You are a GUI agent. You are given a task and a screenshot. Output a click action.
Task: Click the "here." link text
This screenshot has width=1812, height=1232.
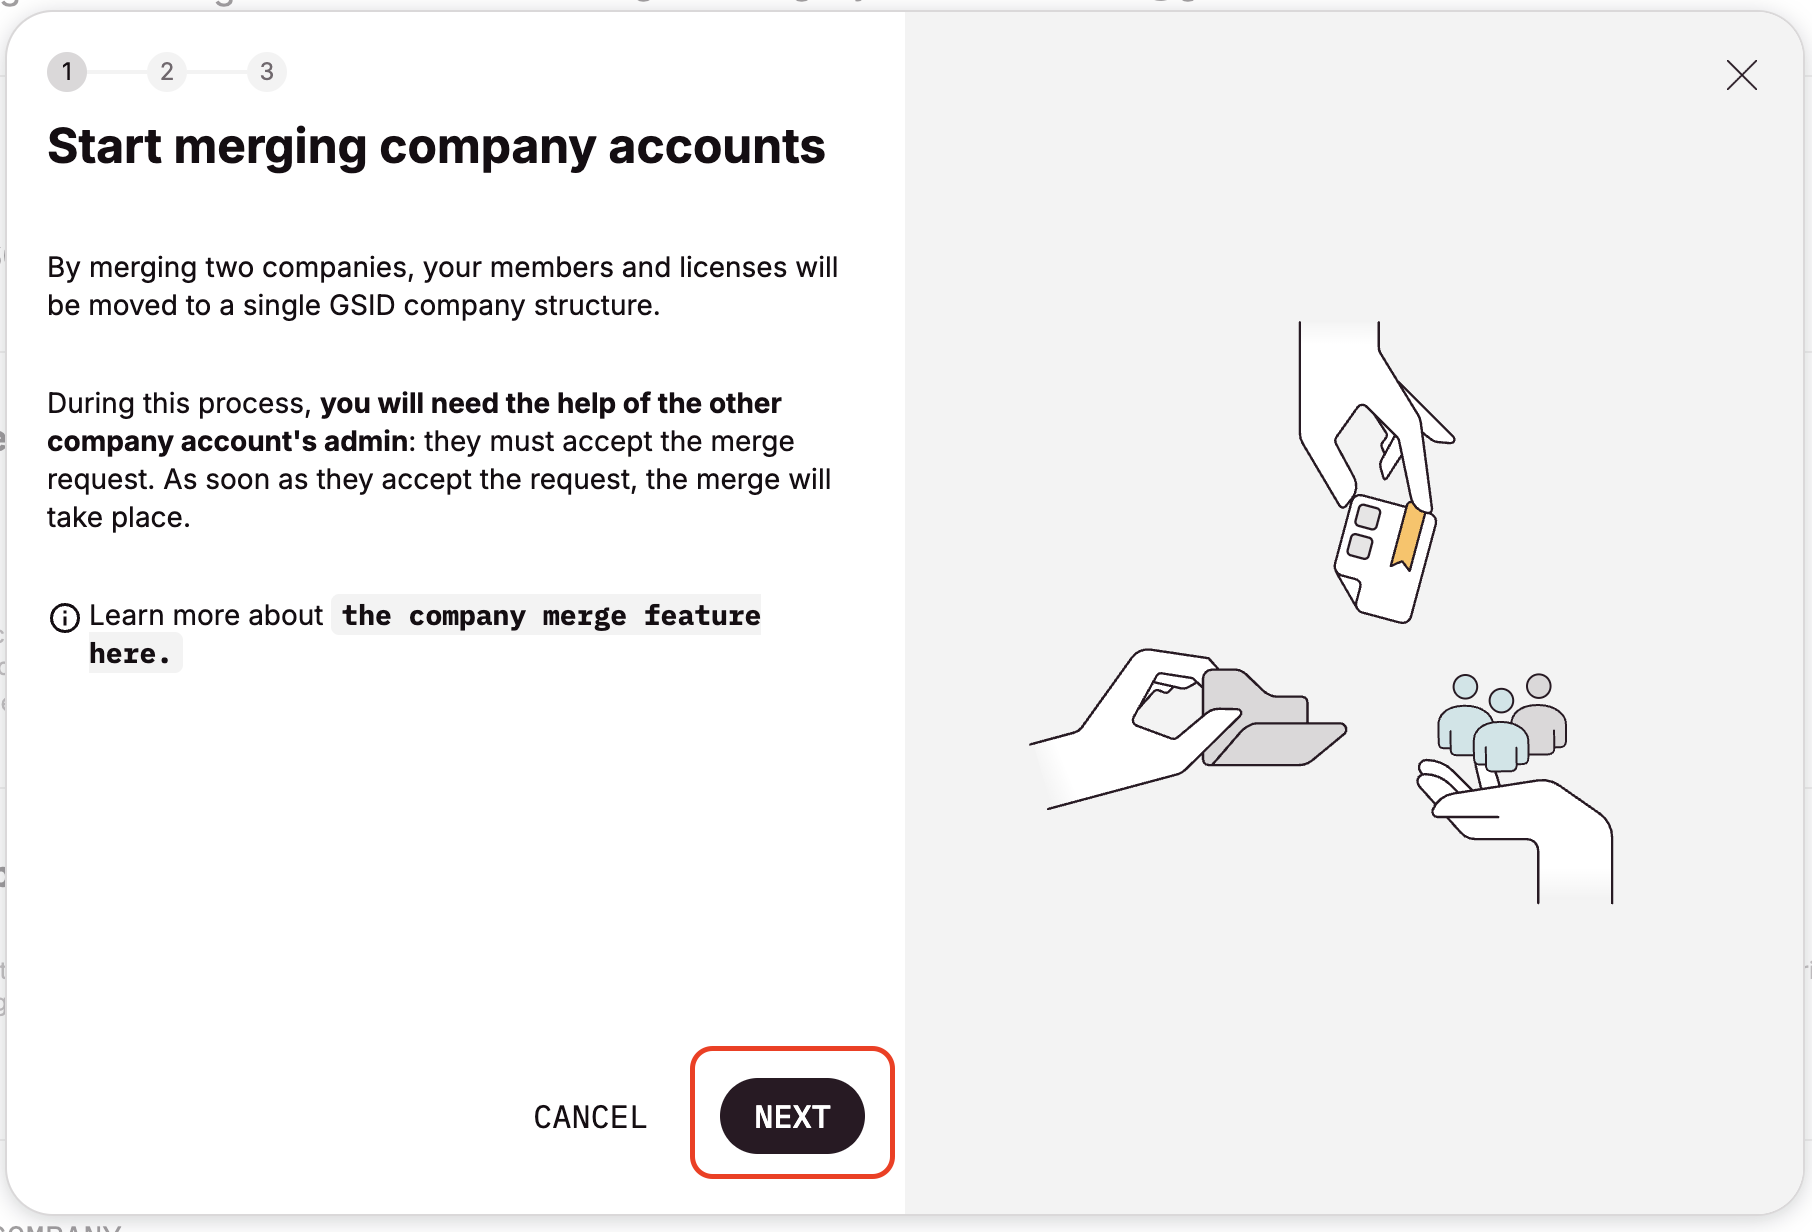click(131, 654)
